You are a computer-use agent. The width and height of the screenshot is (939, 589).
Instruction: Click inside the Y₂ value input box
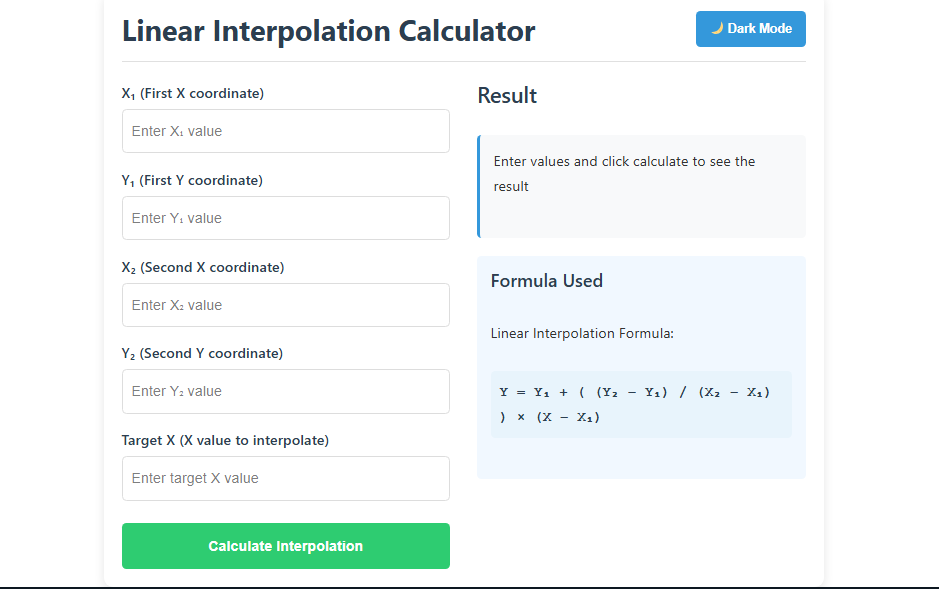[x=285, y=391]
